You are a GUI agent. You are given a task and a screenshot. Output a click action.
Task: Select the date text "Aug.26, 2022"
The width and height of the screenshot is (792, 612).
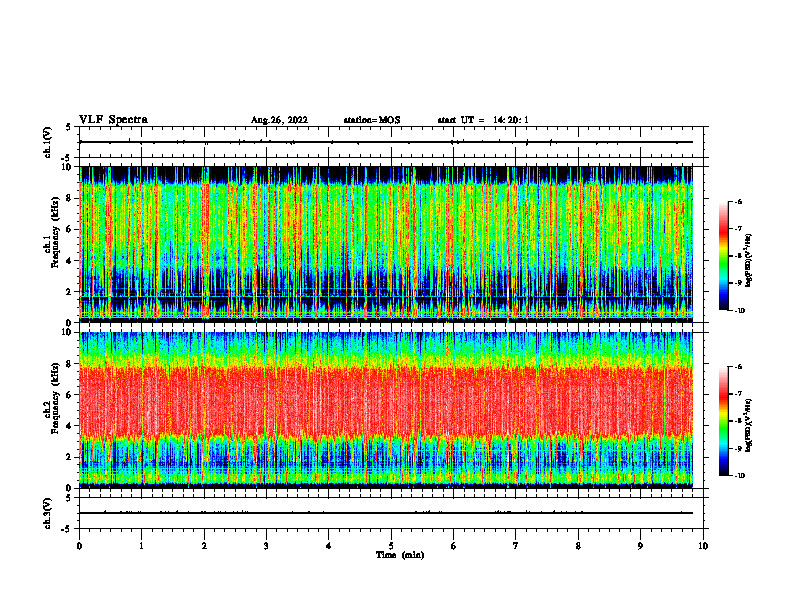[279, 120]
